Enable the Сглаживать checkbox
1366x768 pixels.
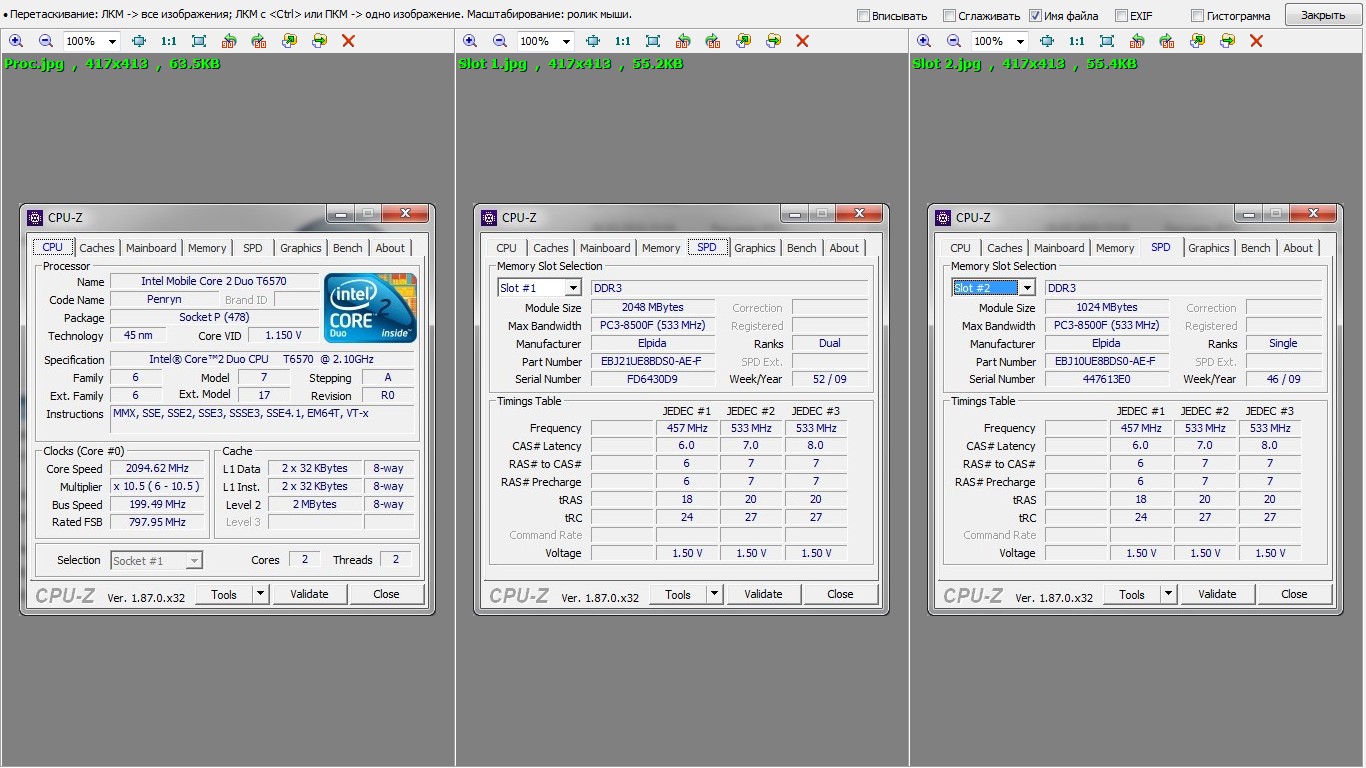[950, 16]
